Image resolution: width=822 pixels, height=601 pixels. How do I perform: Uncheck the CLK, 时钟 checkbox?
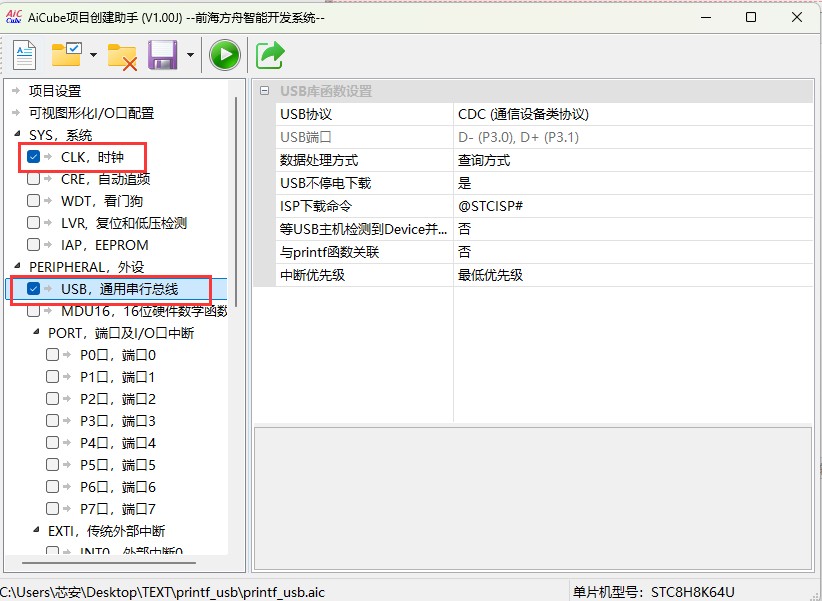point(34,157)
